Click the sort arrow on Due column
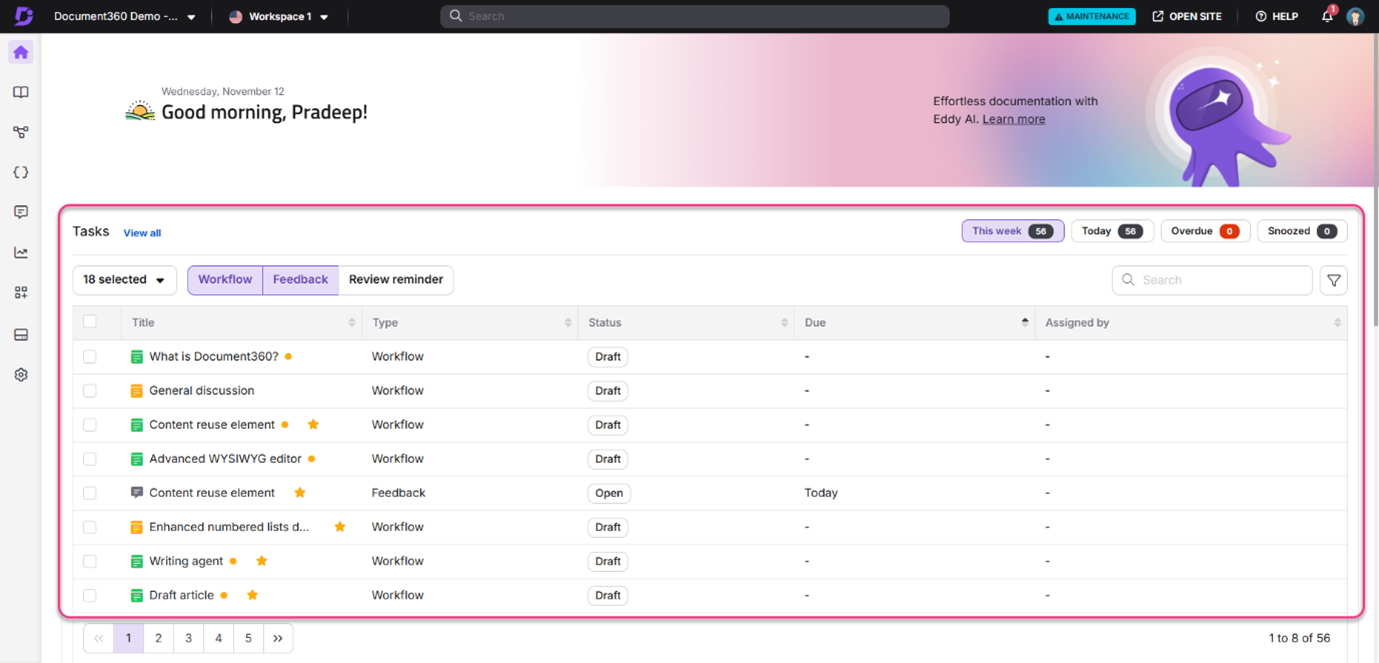Viewport: 1379px width, 663px height. tap(1025, 323)
